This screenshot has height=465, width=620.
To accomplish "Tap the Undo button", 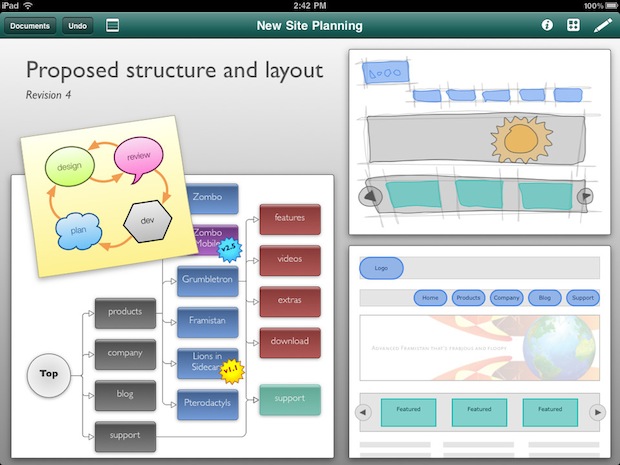I will [x=78, y=26].
